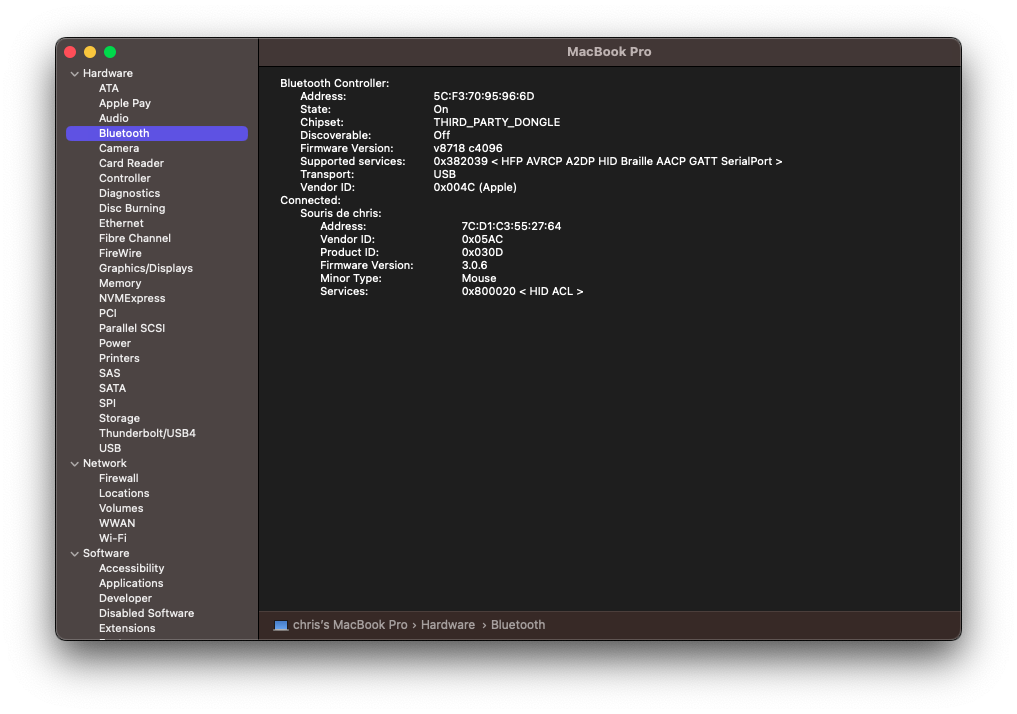Click the Supported services value line
The height and width of the screenshot is (714, 1017).
coord(608,161)
